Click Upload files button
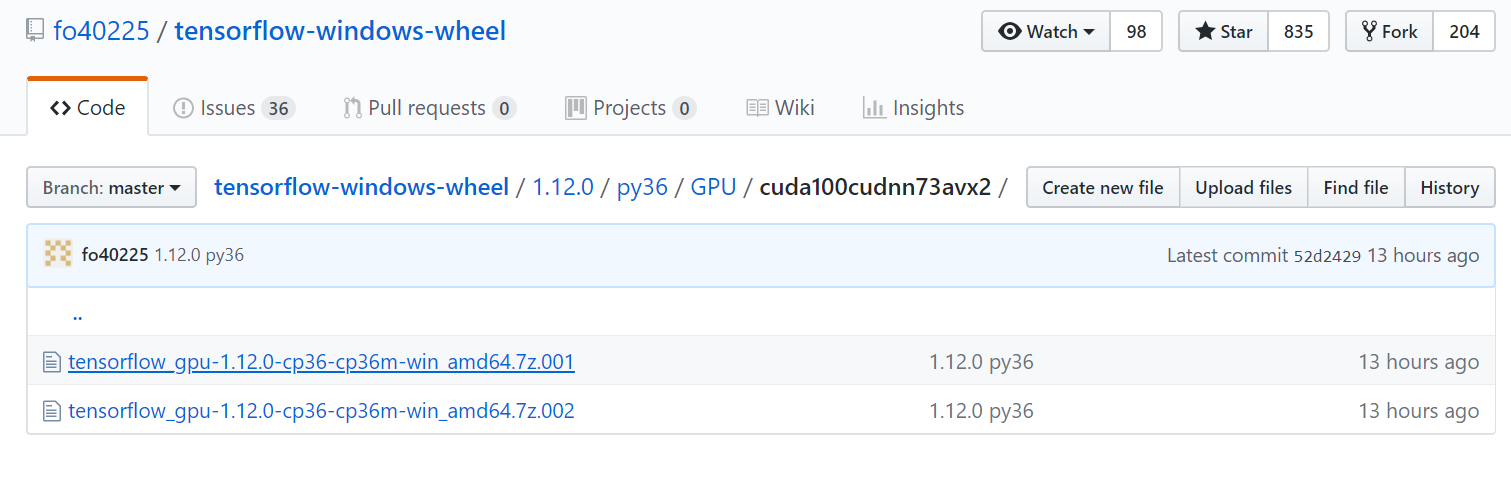This screenshot has height=491, width=1511. click(x=1243, y=187)
